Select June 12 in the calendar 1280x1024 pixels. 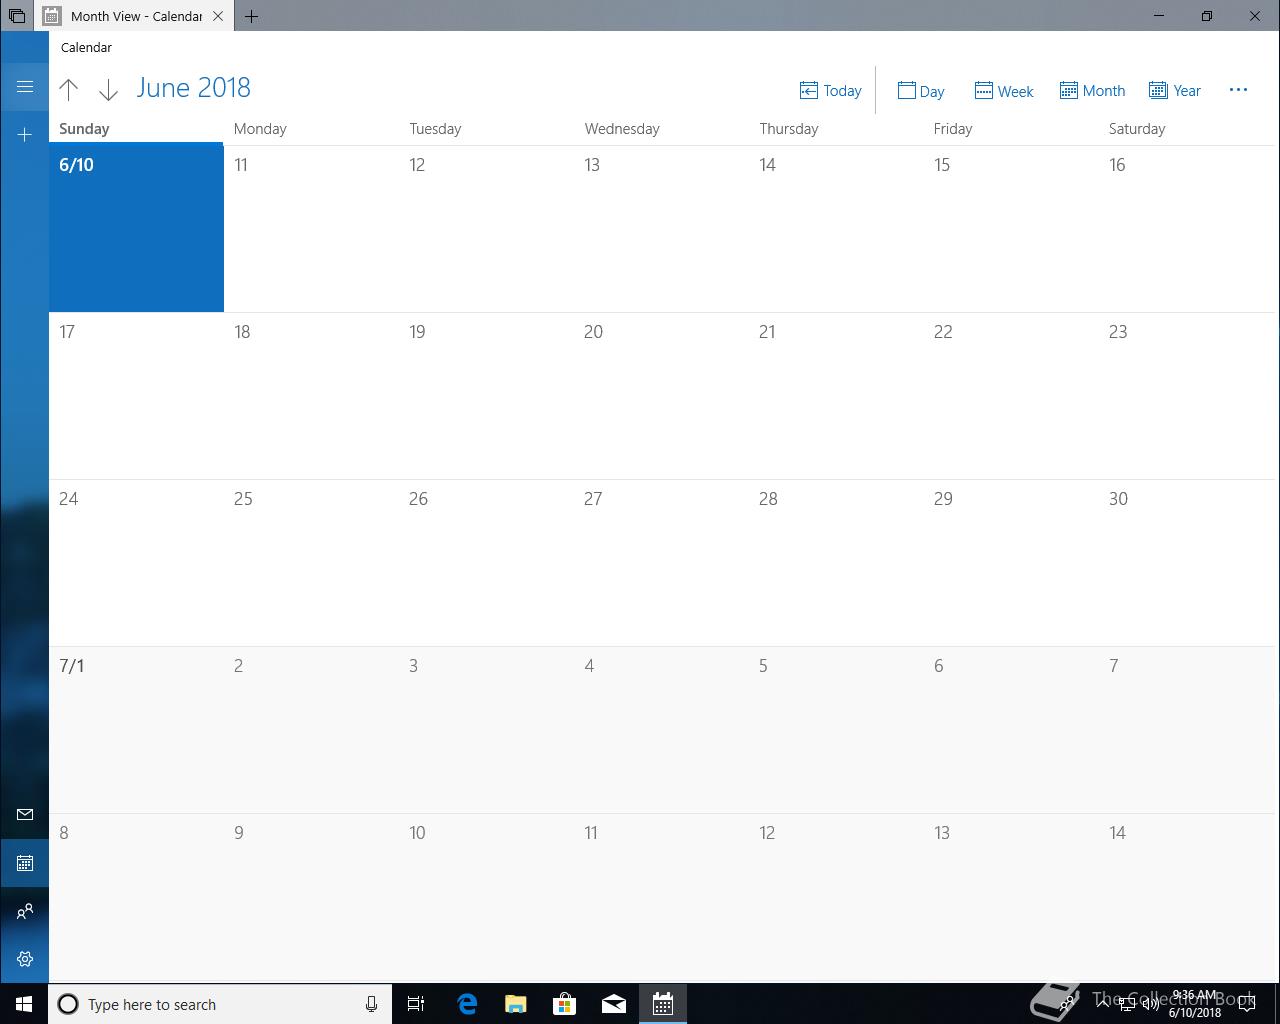[x=486, y=229]
